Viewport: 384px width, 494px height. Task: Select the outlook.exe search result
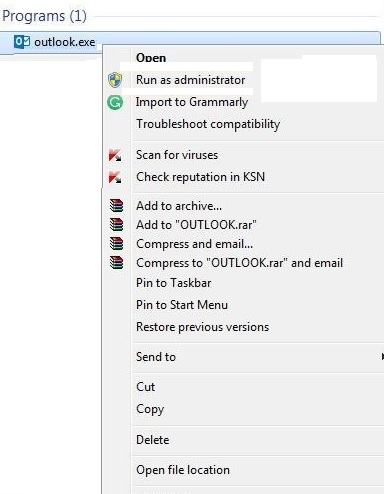click(190, 42)
